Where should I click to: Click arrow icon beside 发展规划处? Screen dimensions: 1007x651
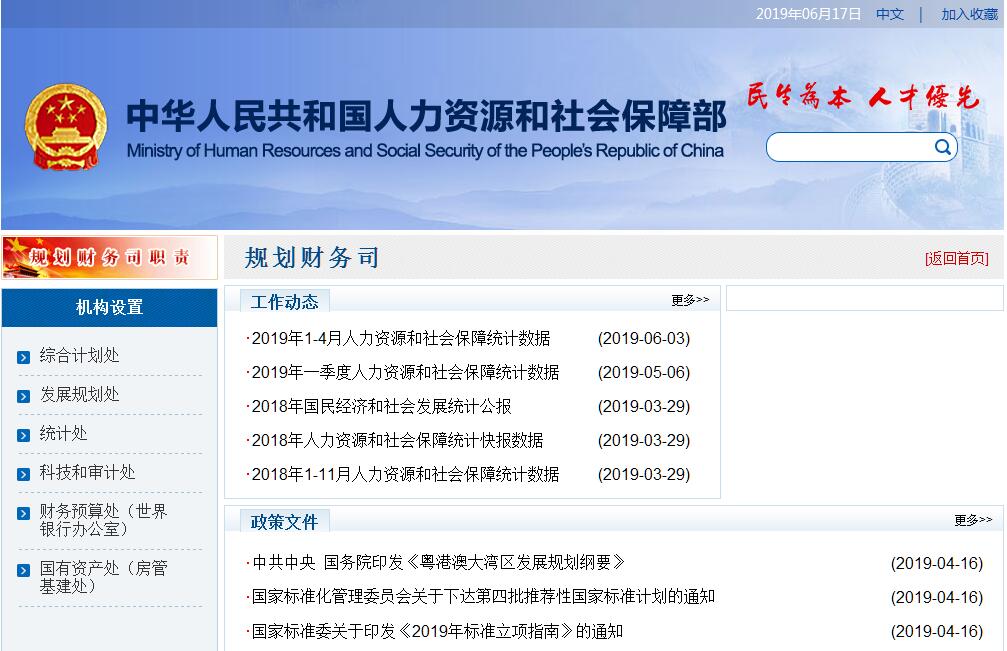click(x=24, y=396)
